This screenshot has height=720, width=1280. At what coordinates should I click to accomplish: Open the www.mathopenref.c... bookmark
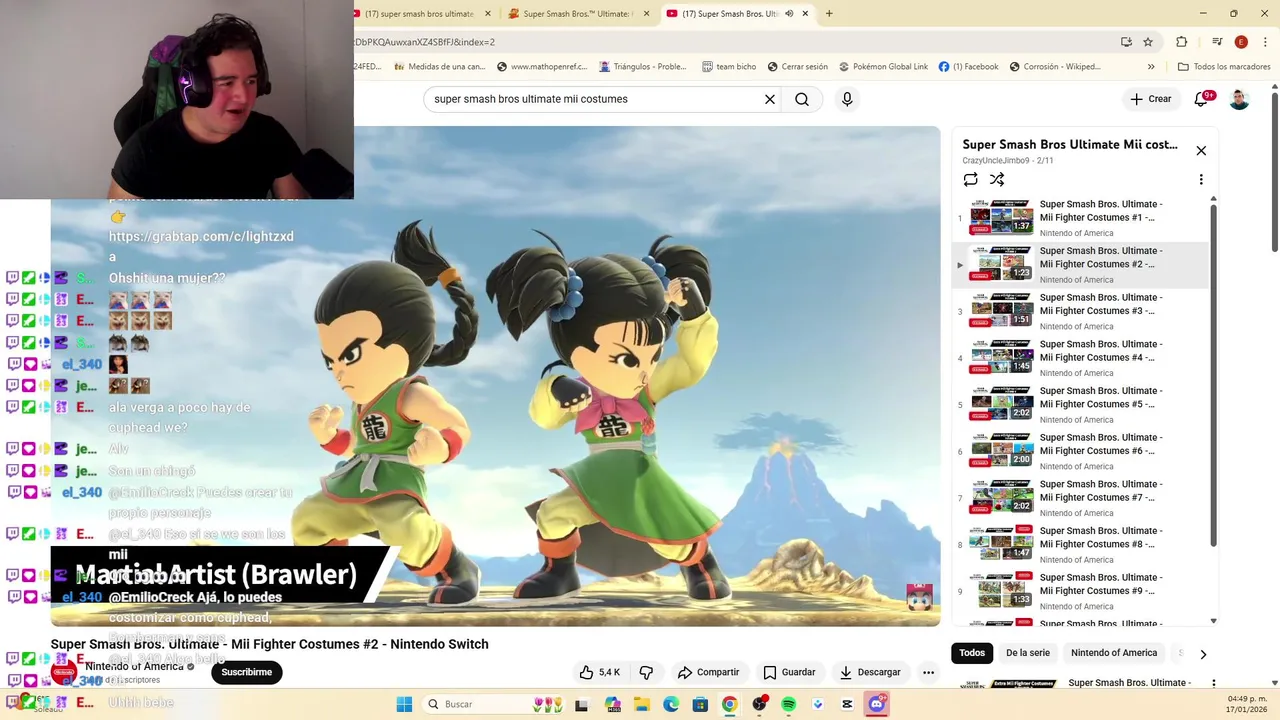coord(541,67)
